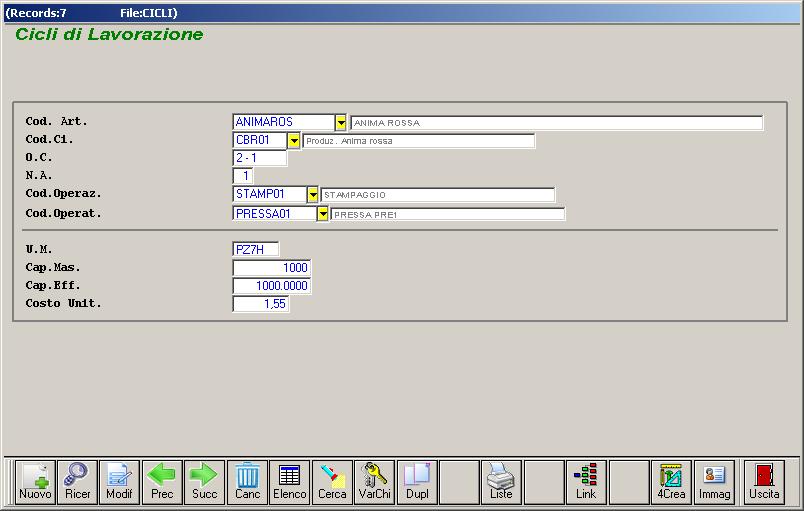Screen dimensions: 804x511
Task: Click the Cod. Art. label
Action: pos(56,121)
